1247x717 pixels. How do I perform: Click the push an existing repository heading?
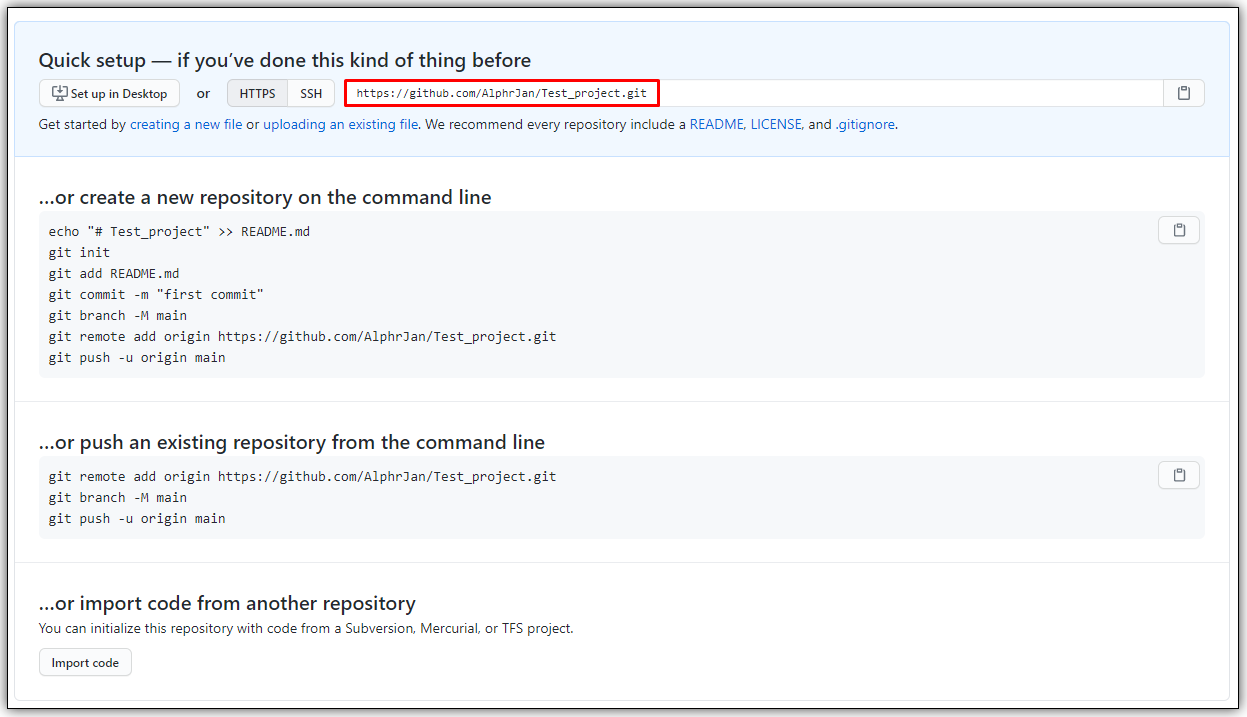tap(292, 442)
